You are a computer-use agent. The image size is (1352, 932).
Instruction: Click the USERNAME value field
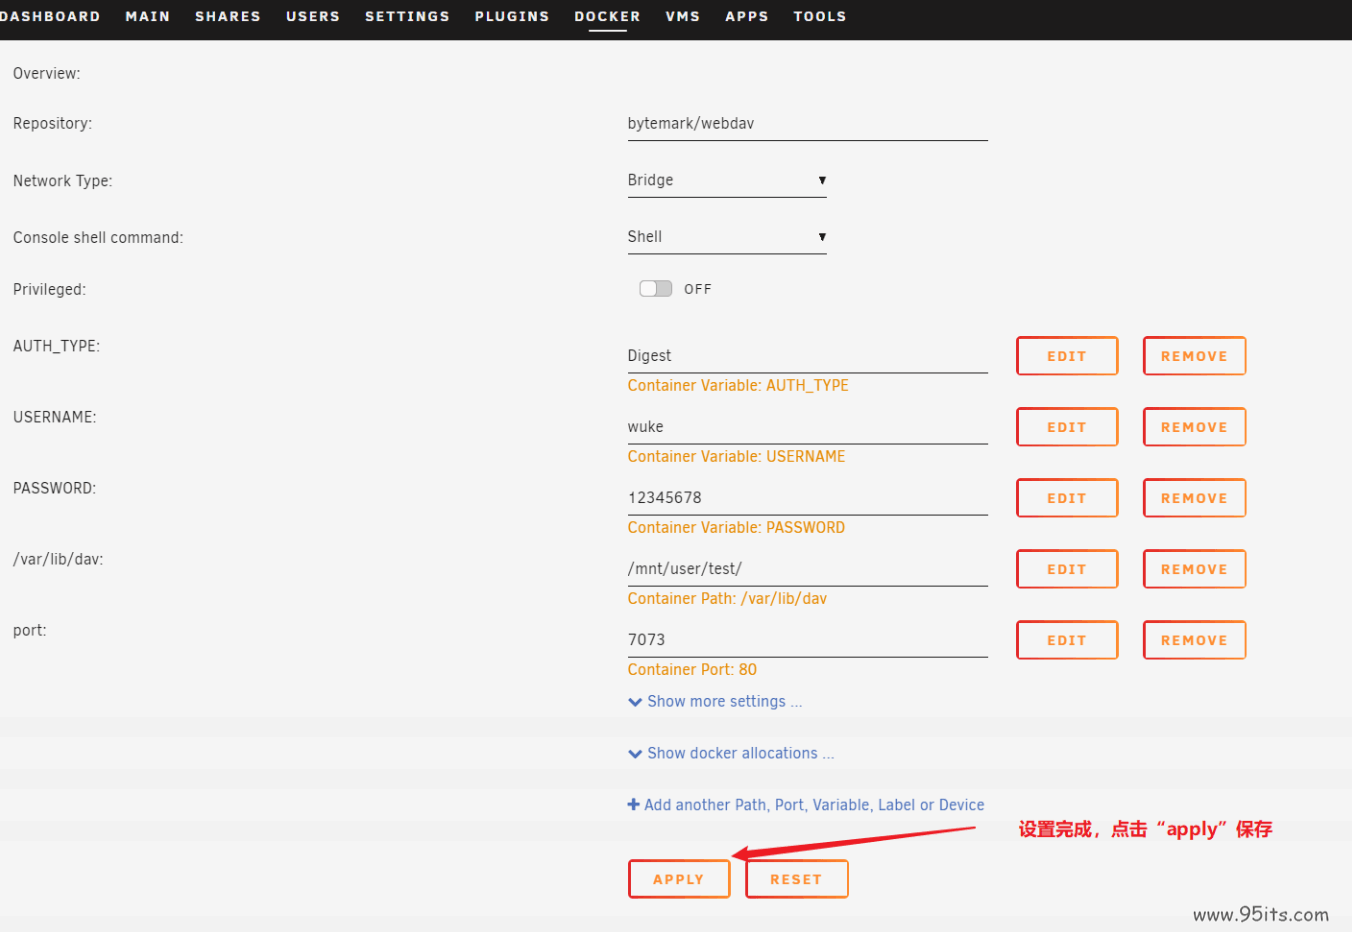[x=807, y=427]
